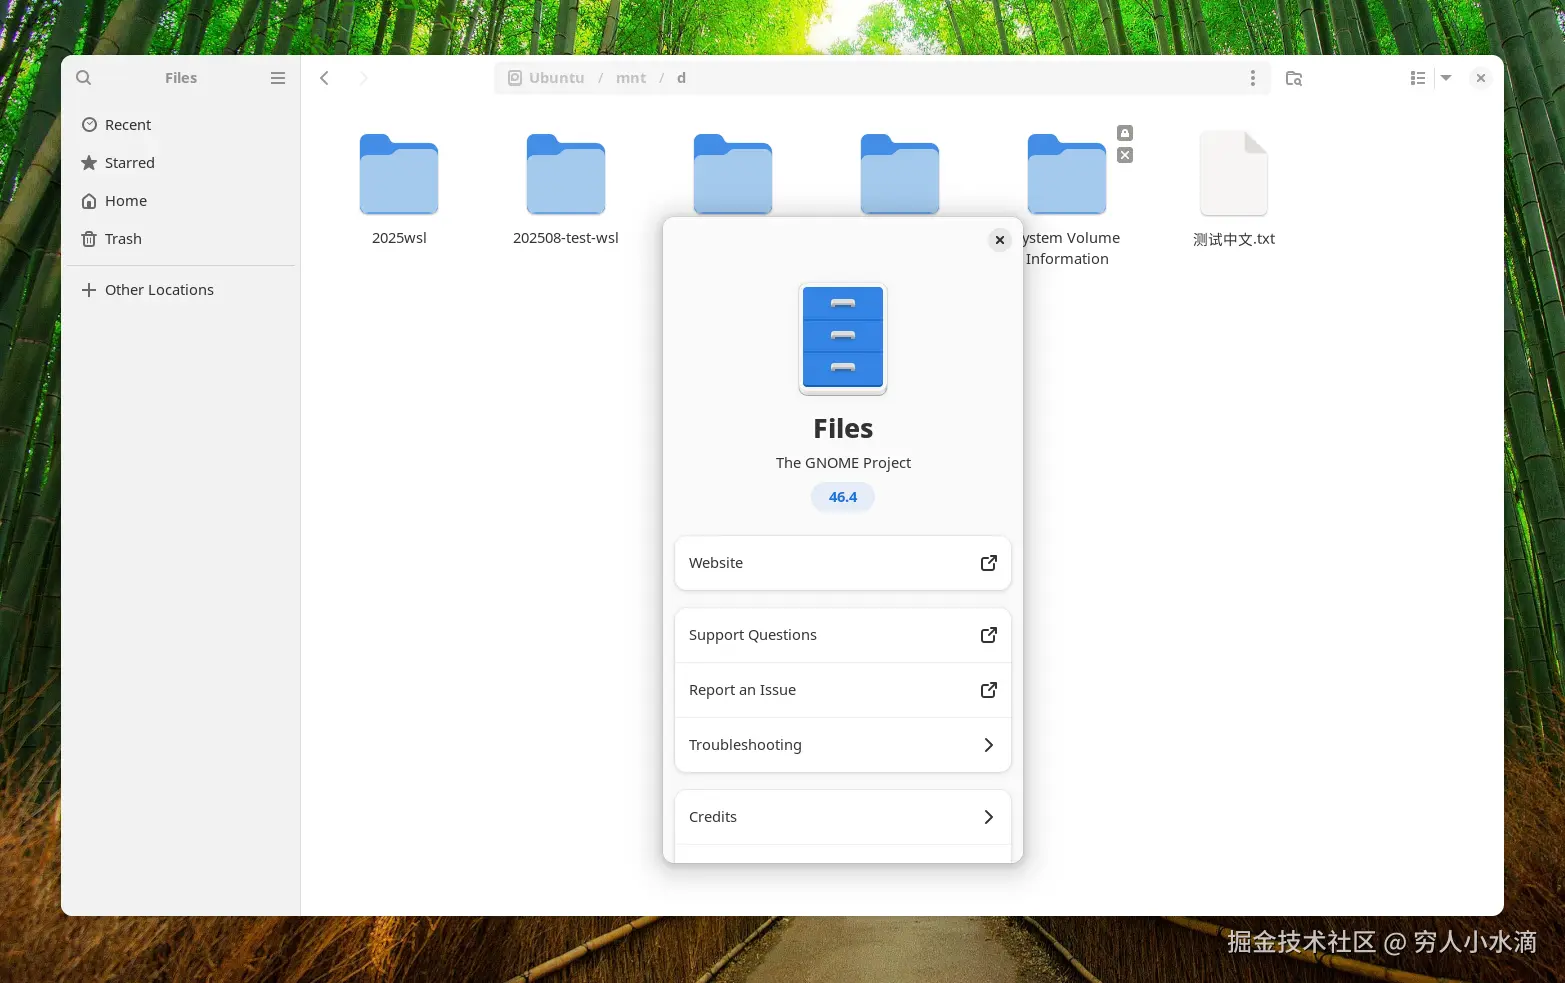Click the Credits chevron arrow
The image size is (1565, 983).
tap(989, 817)
